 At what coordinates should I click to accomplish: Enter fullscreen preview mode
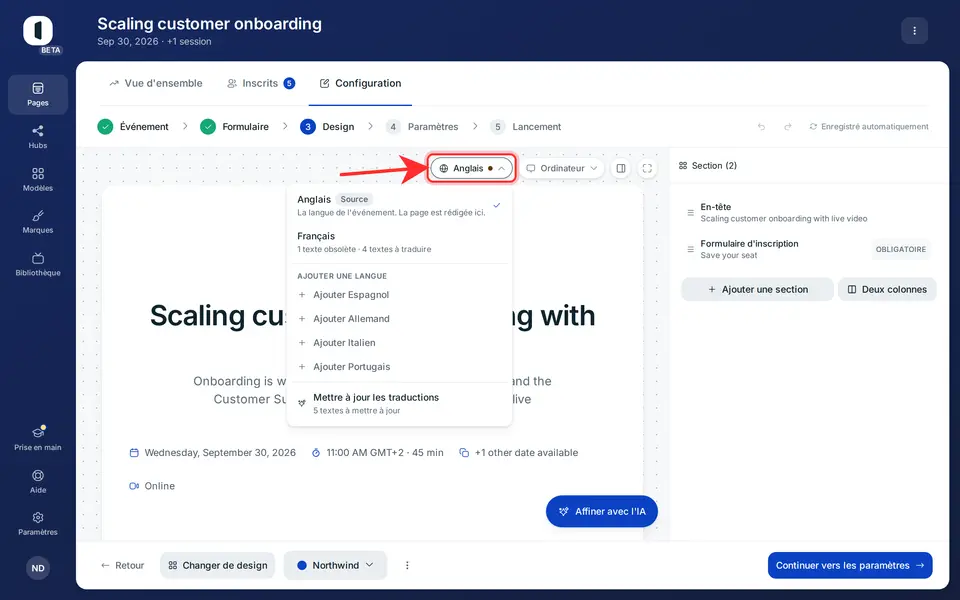647,168
